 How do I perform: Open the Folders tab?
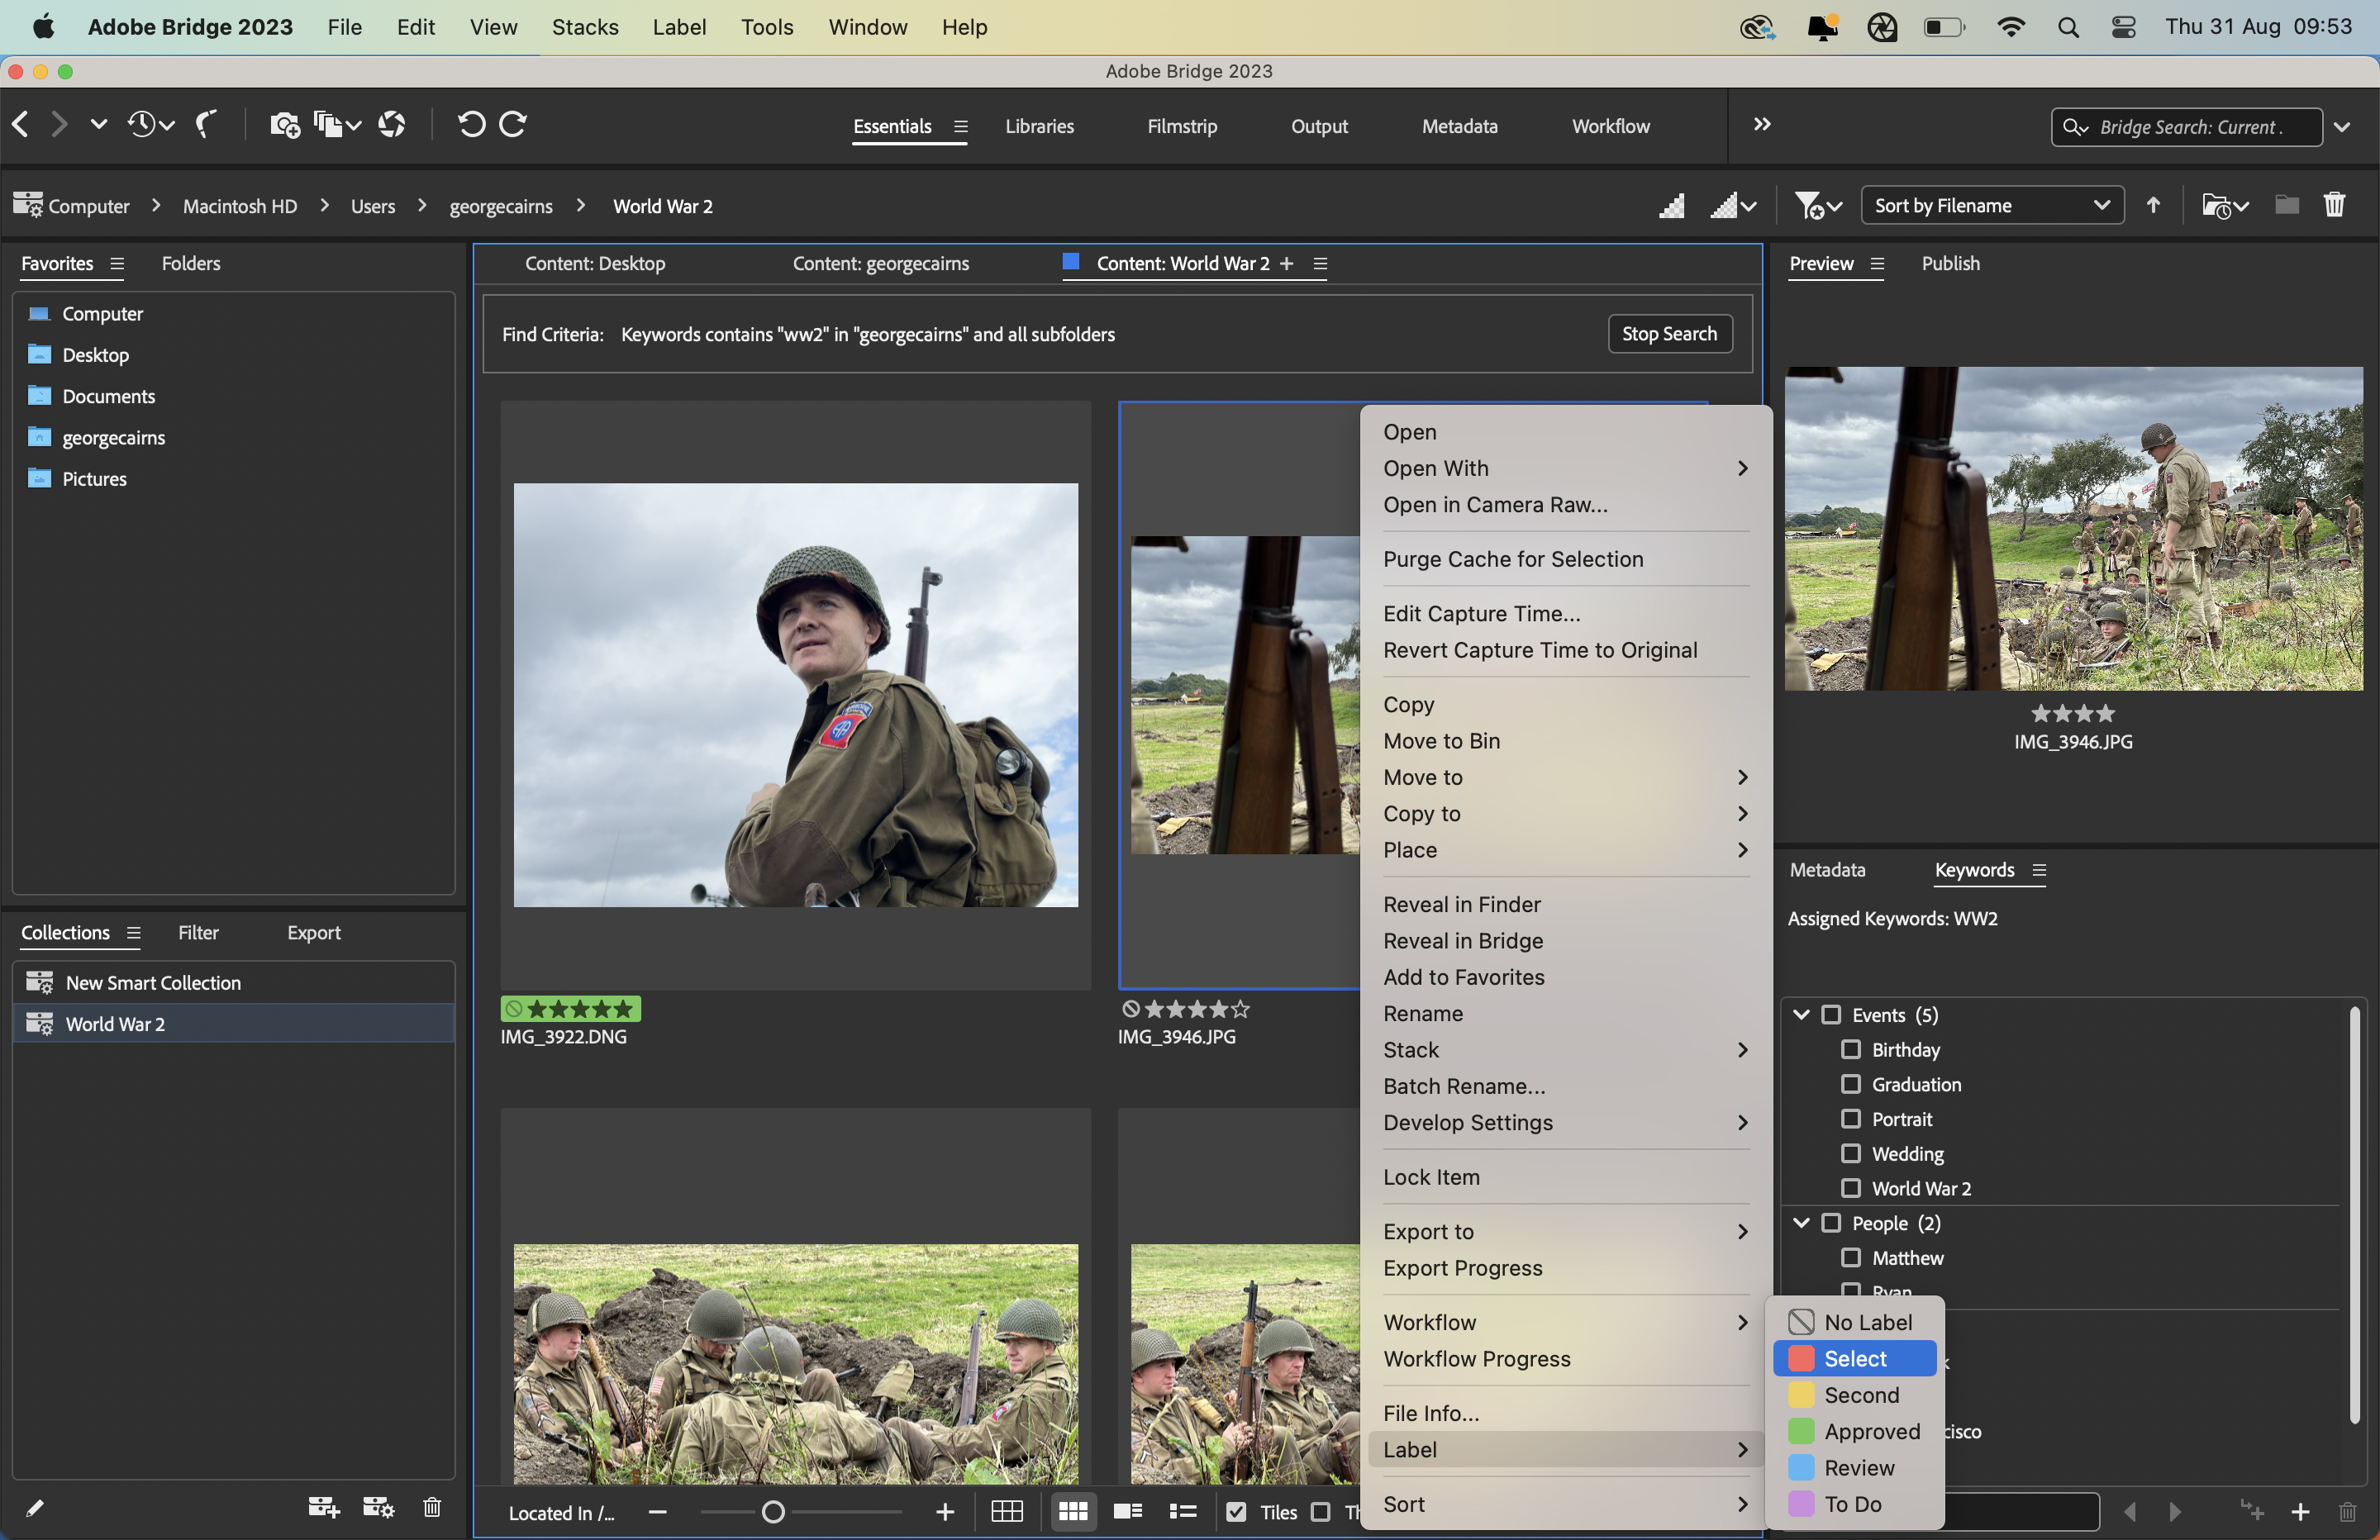pyautogui.click(x=191, y=264)
